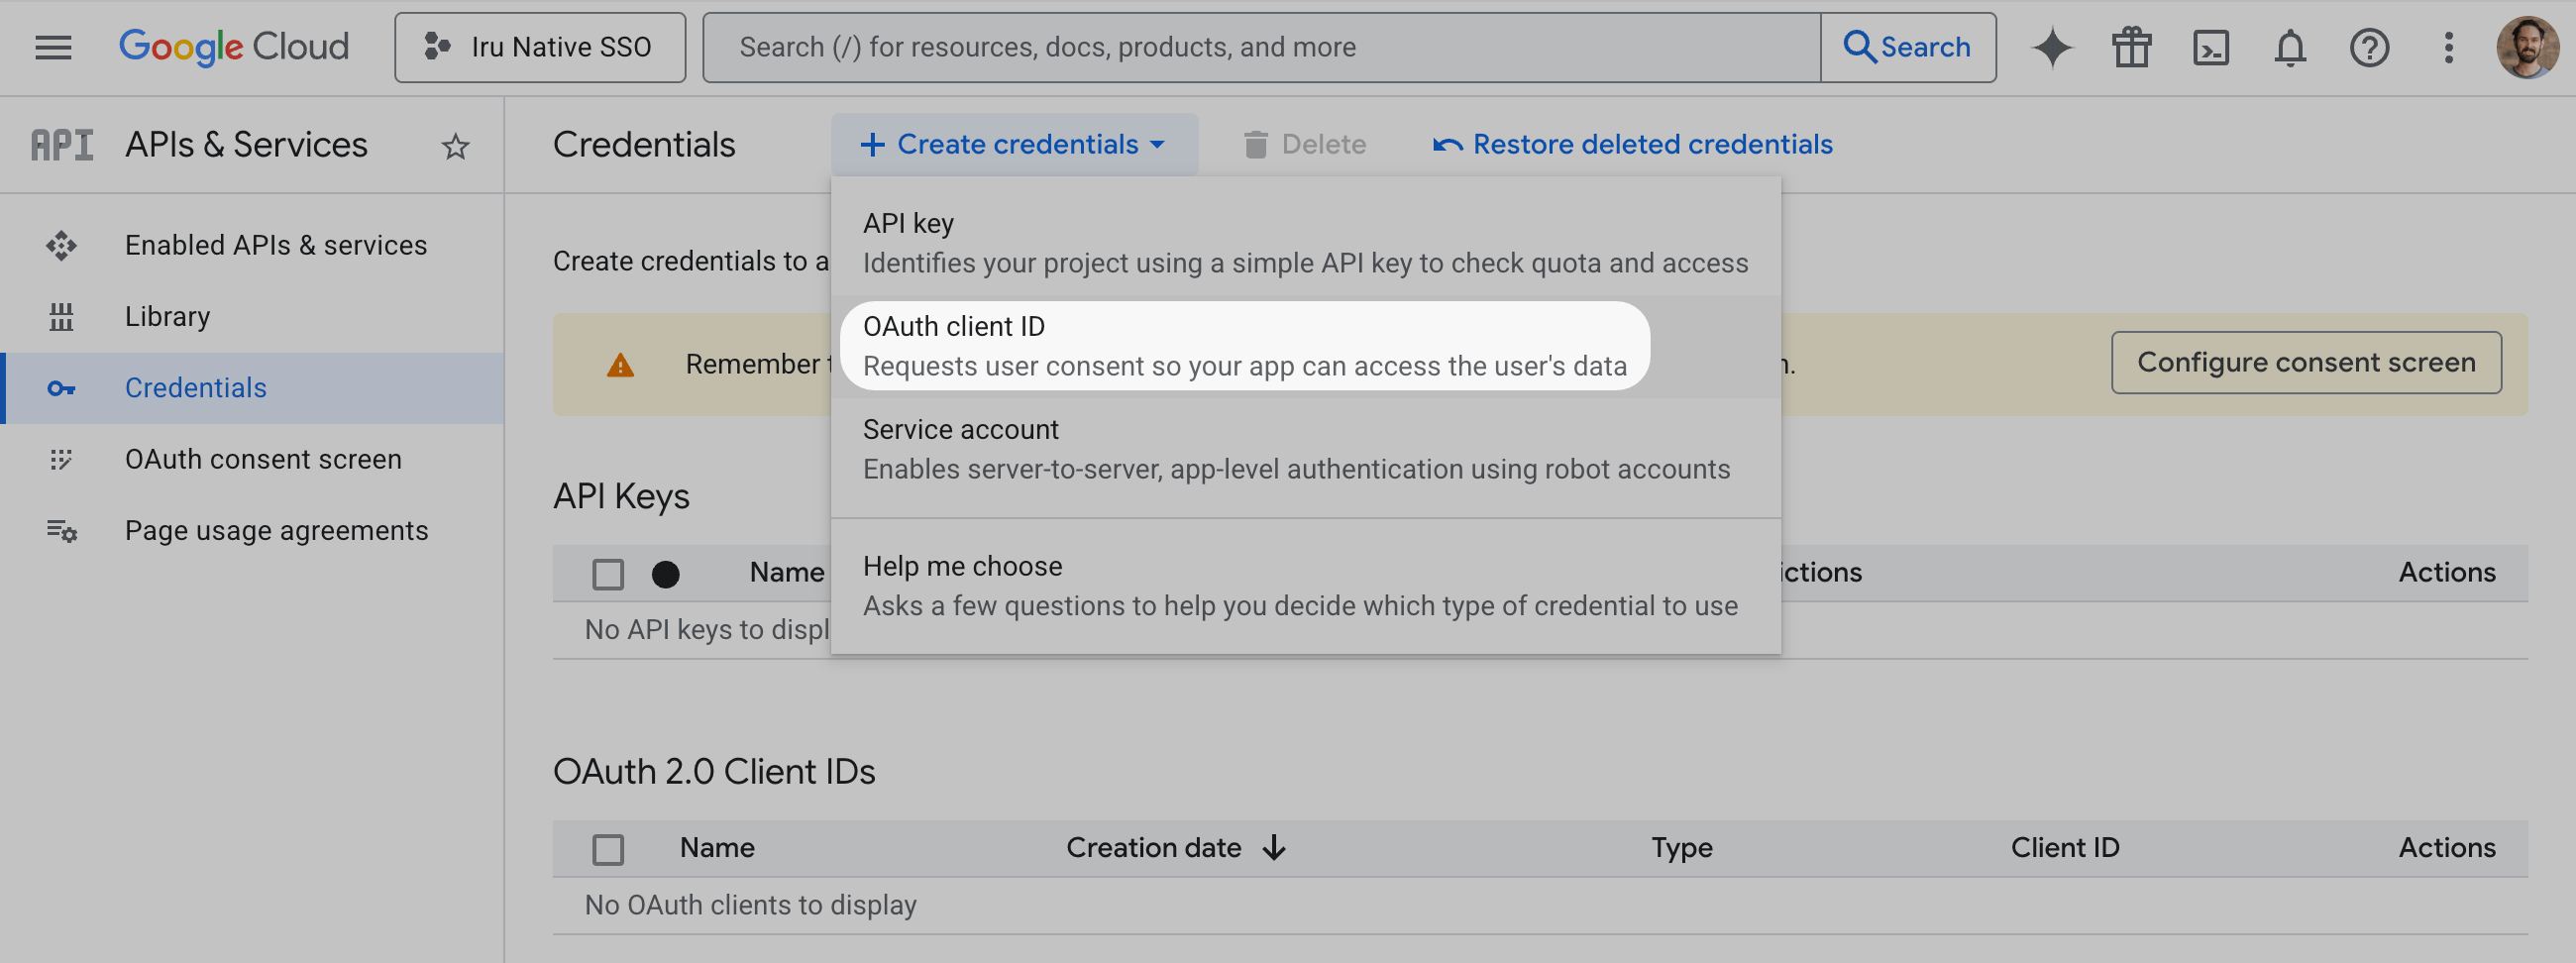
Task: Click Restore deleted credentials
Action: click(1632, 144)
